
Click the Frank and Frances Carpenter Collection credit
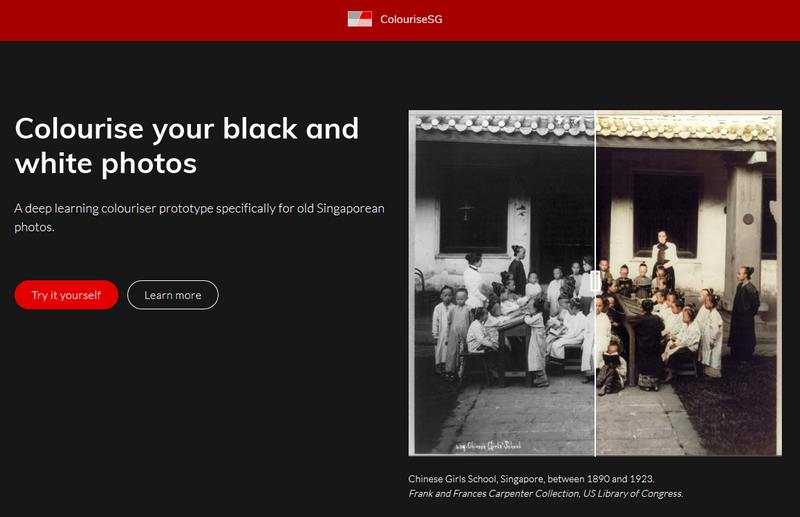coord(545,493)
